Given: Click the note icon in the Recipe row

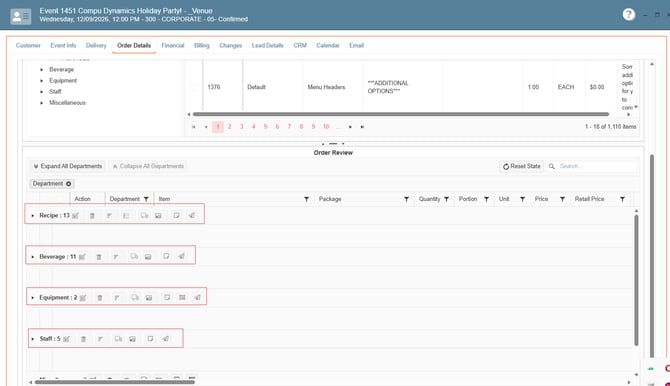Looking at the screenshot, I should tap(176, 215).
